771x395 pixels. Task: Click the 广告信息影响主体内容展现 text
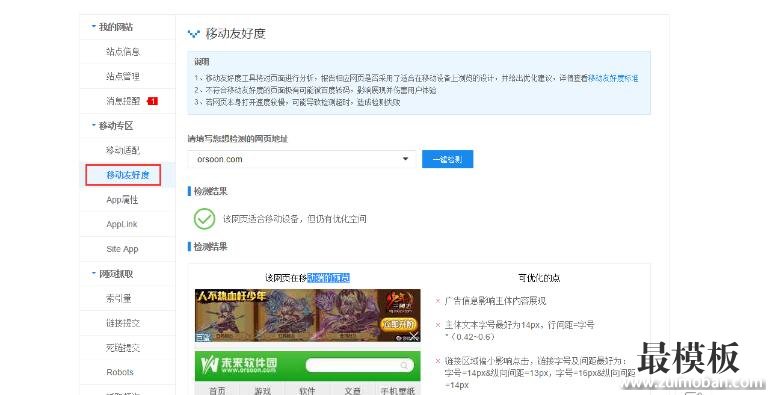pos(495,301)
